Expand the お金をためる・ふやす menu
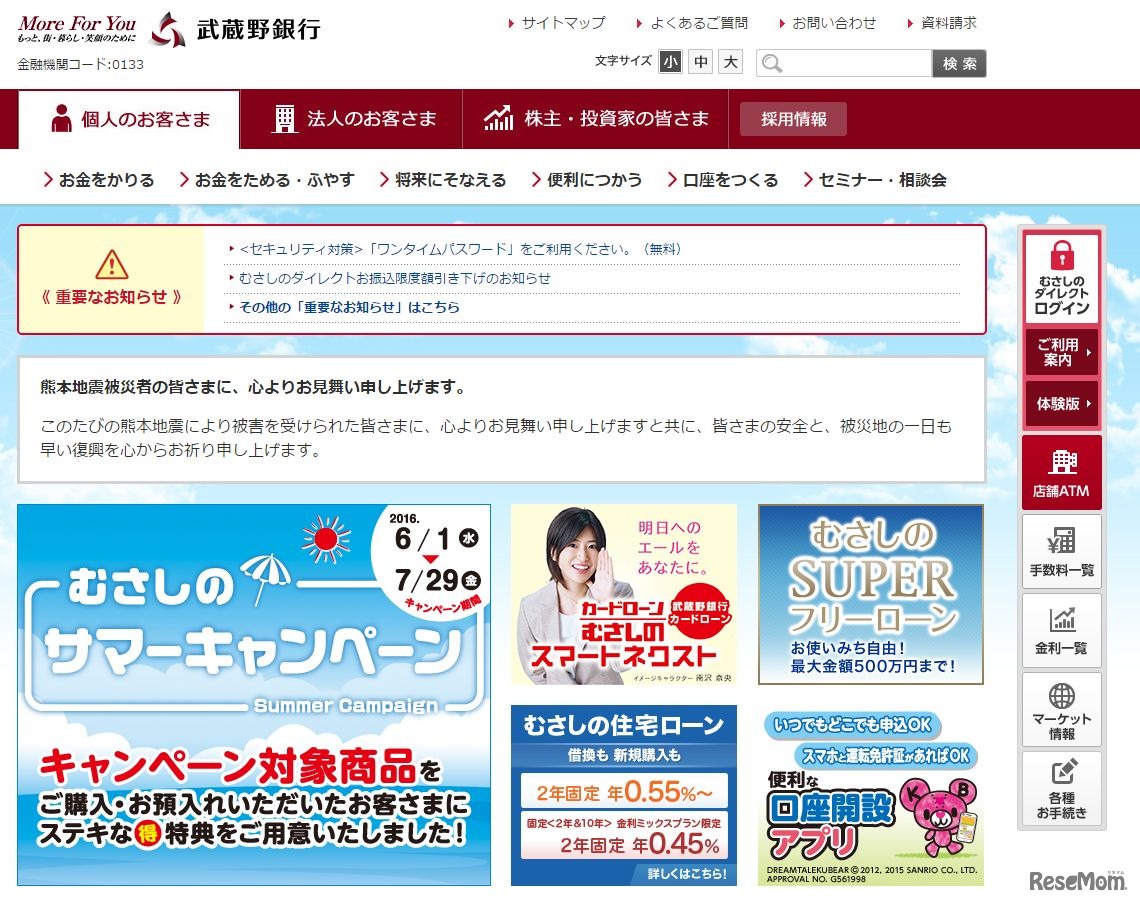Image resolution: width=1140 pixels, height=904 pixels. click(266, 180)
